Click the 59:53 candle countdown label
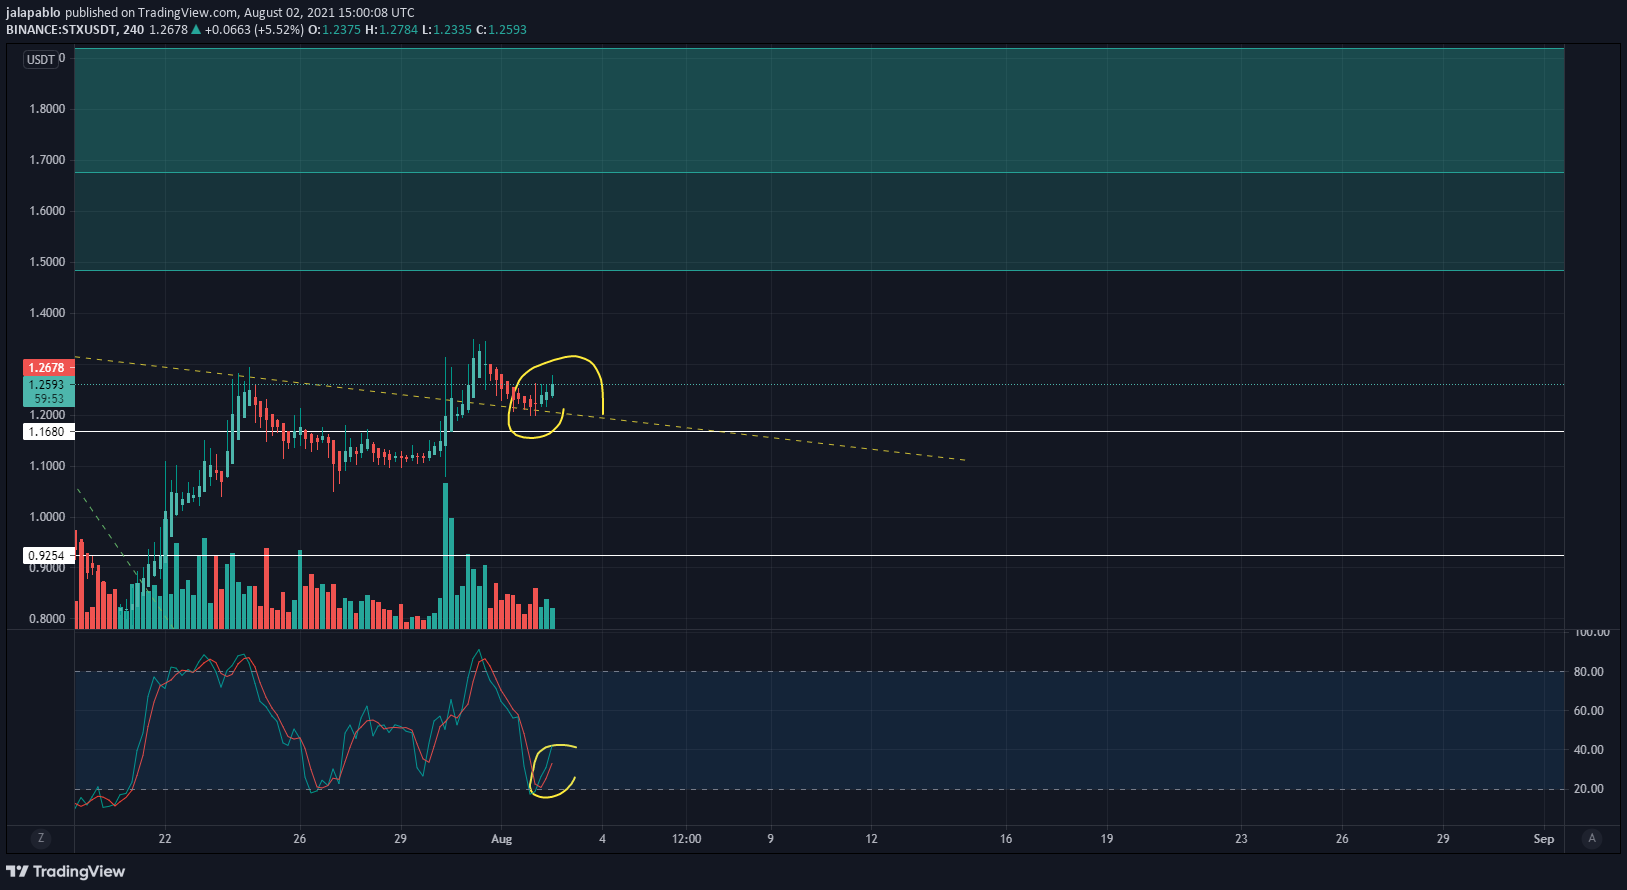 47,399
